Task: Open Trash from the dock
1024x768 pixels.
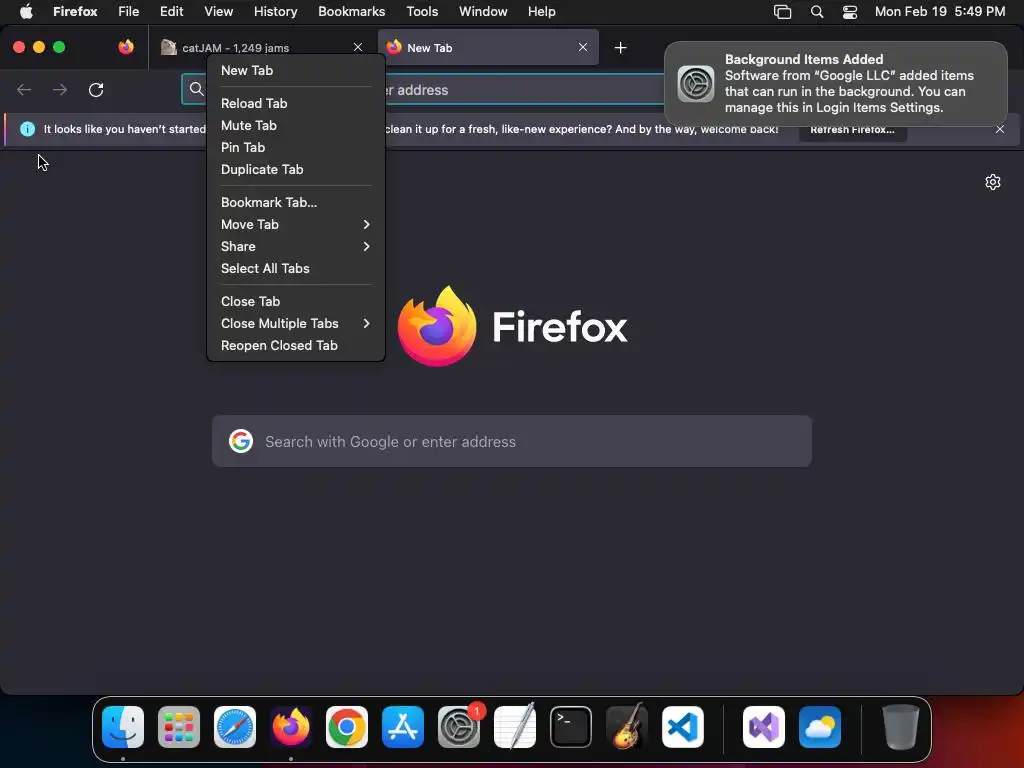Action: pyautogui.click(x=901, y=727)
